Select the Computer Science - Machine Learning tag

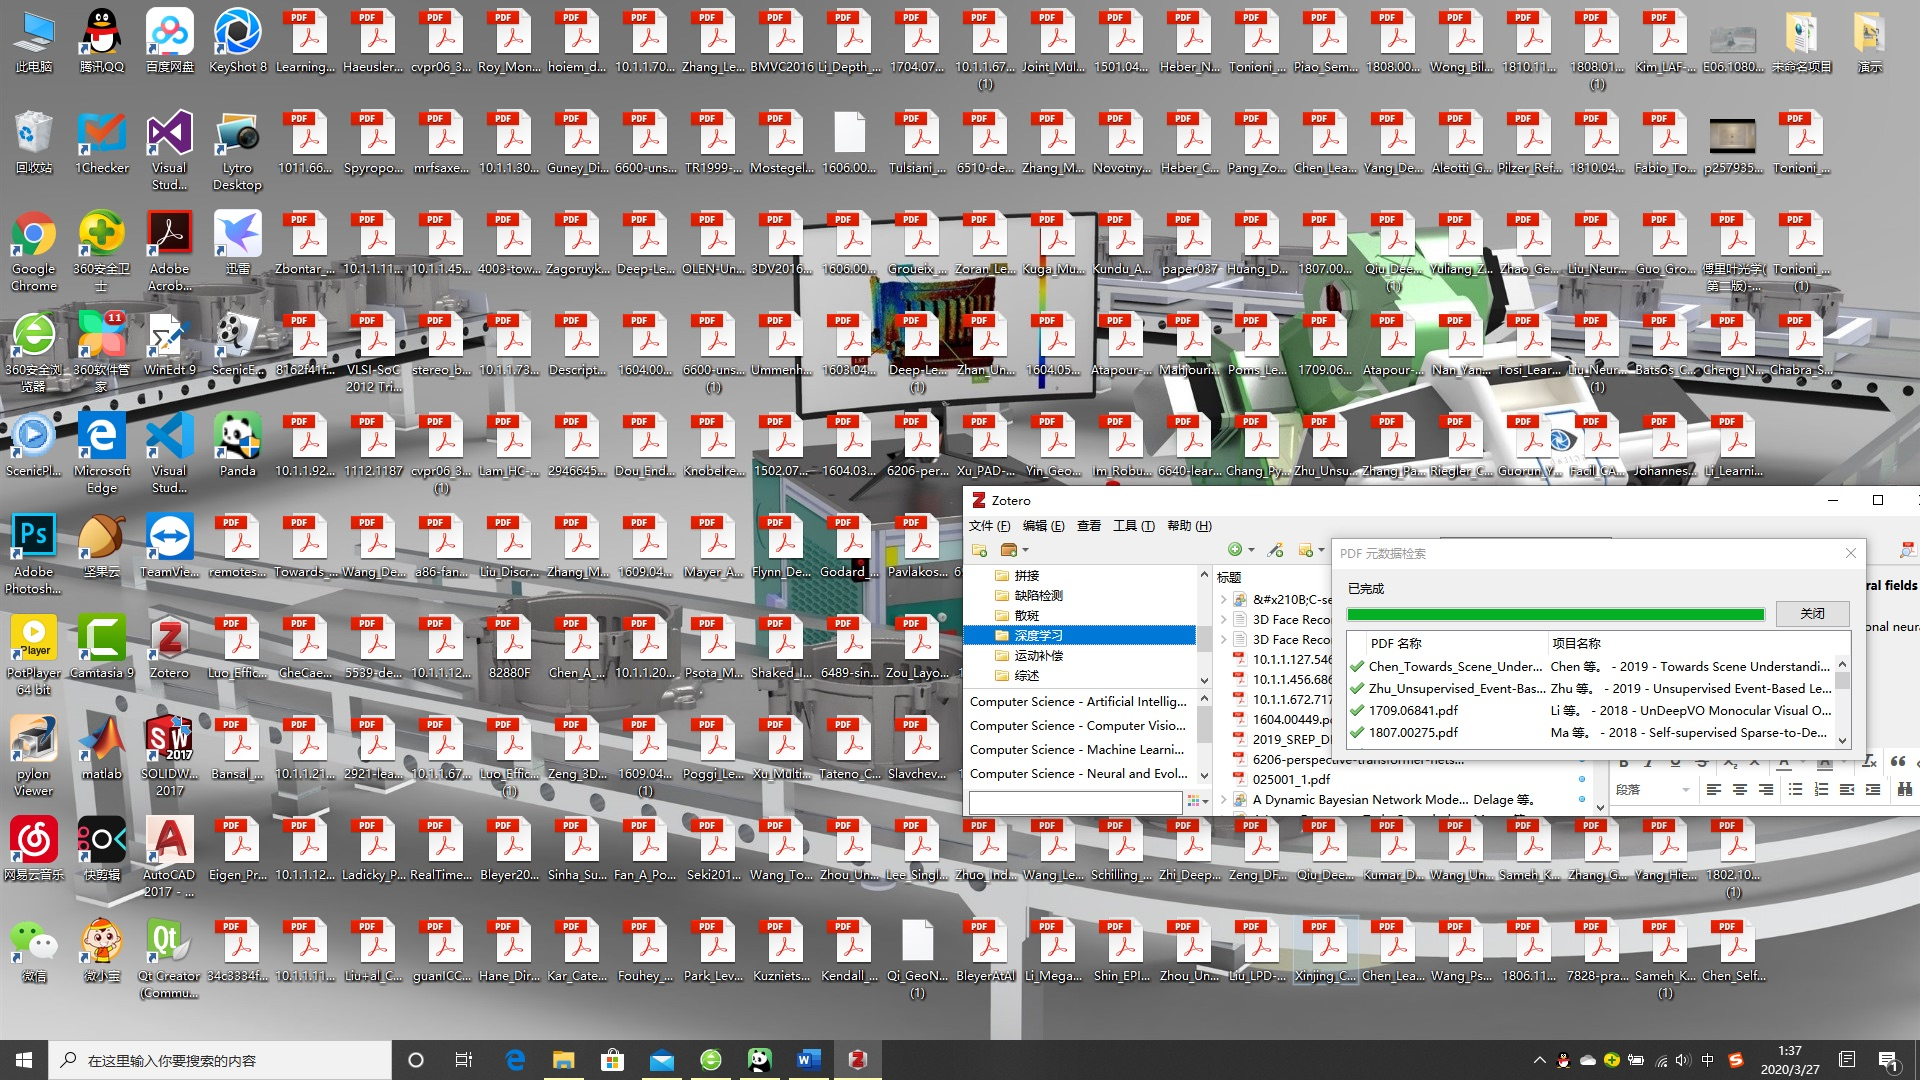tap(1076, 750)
